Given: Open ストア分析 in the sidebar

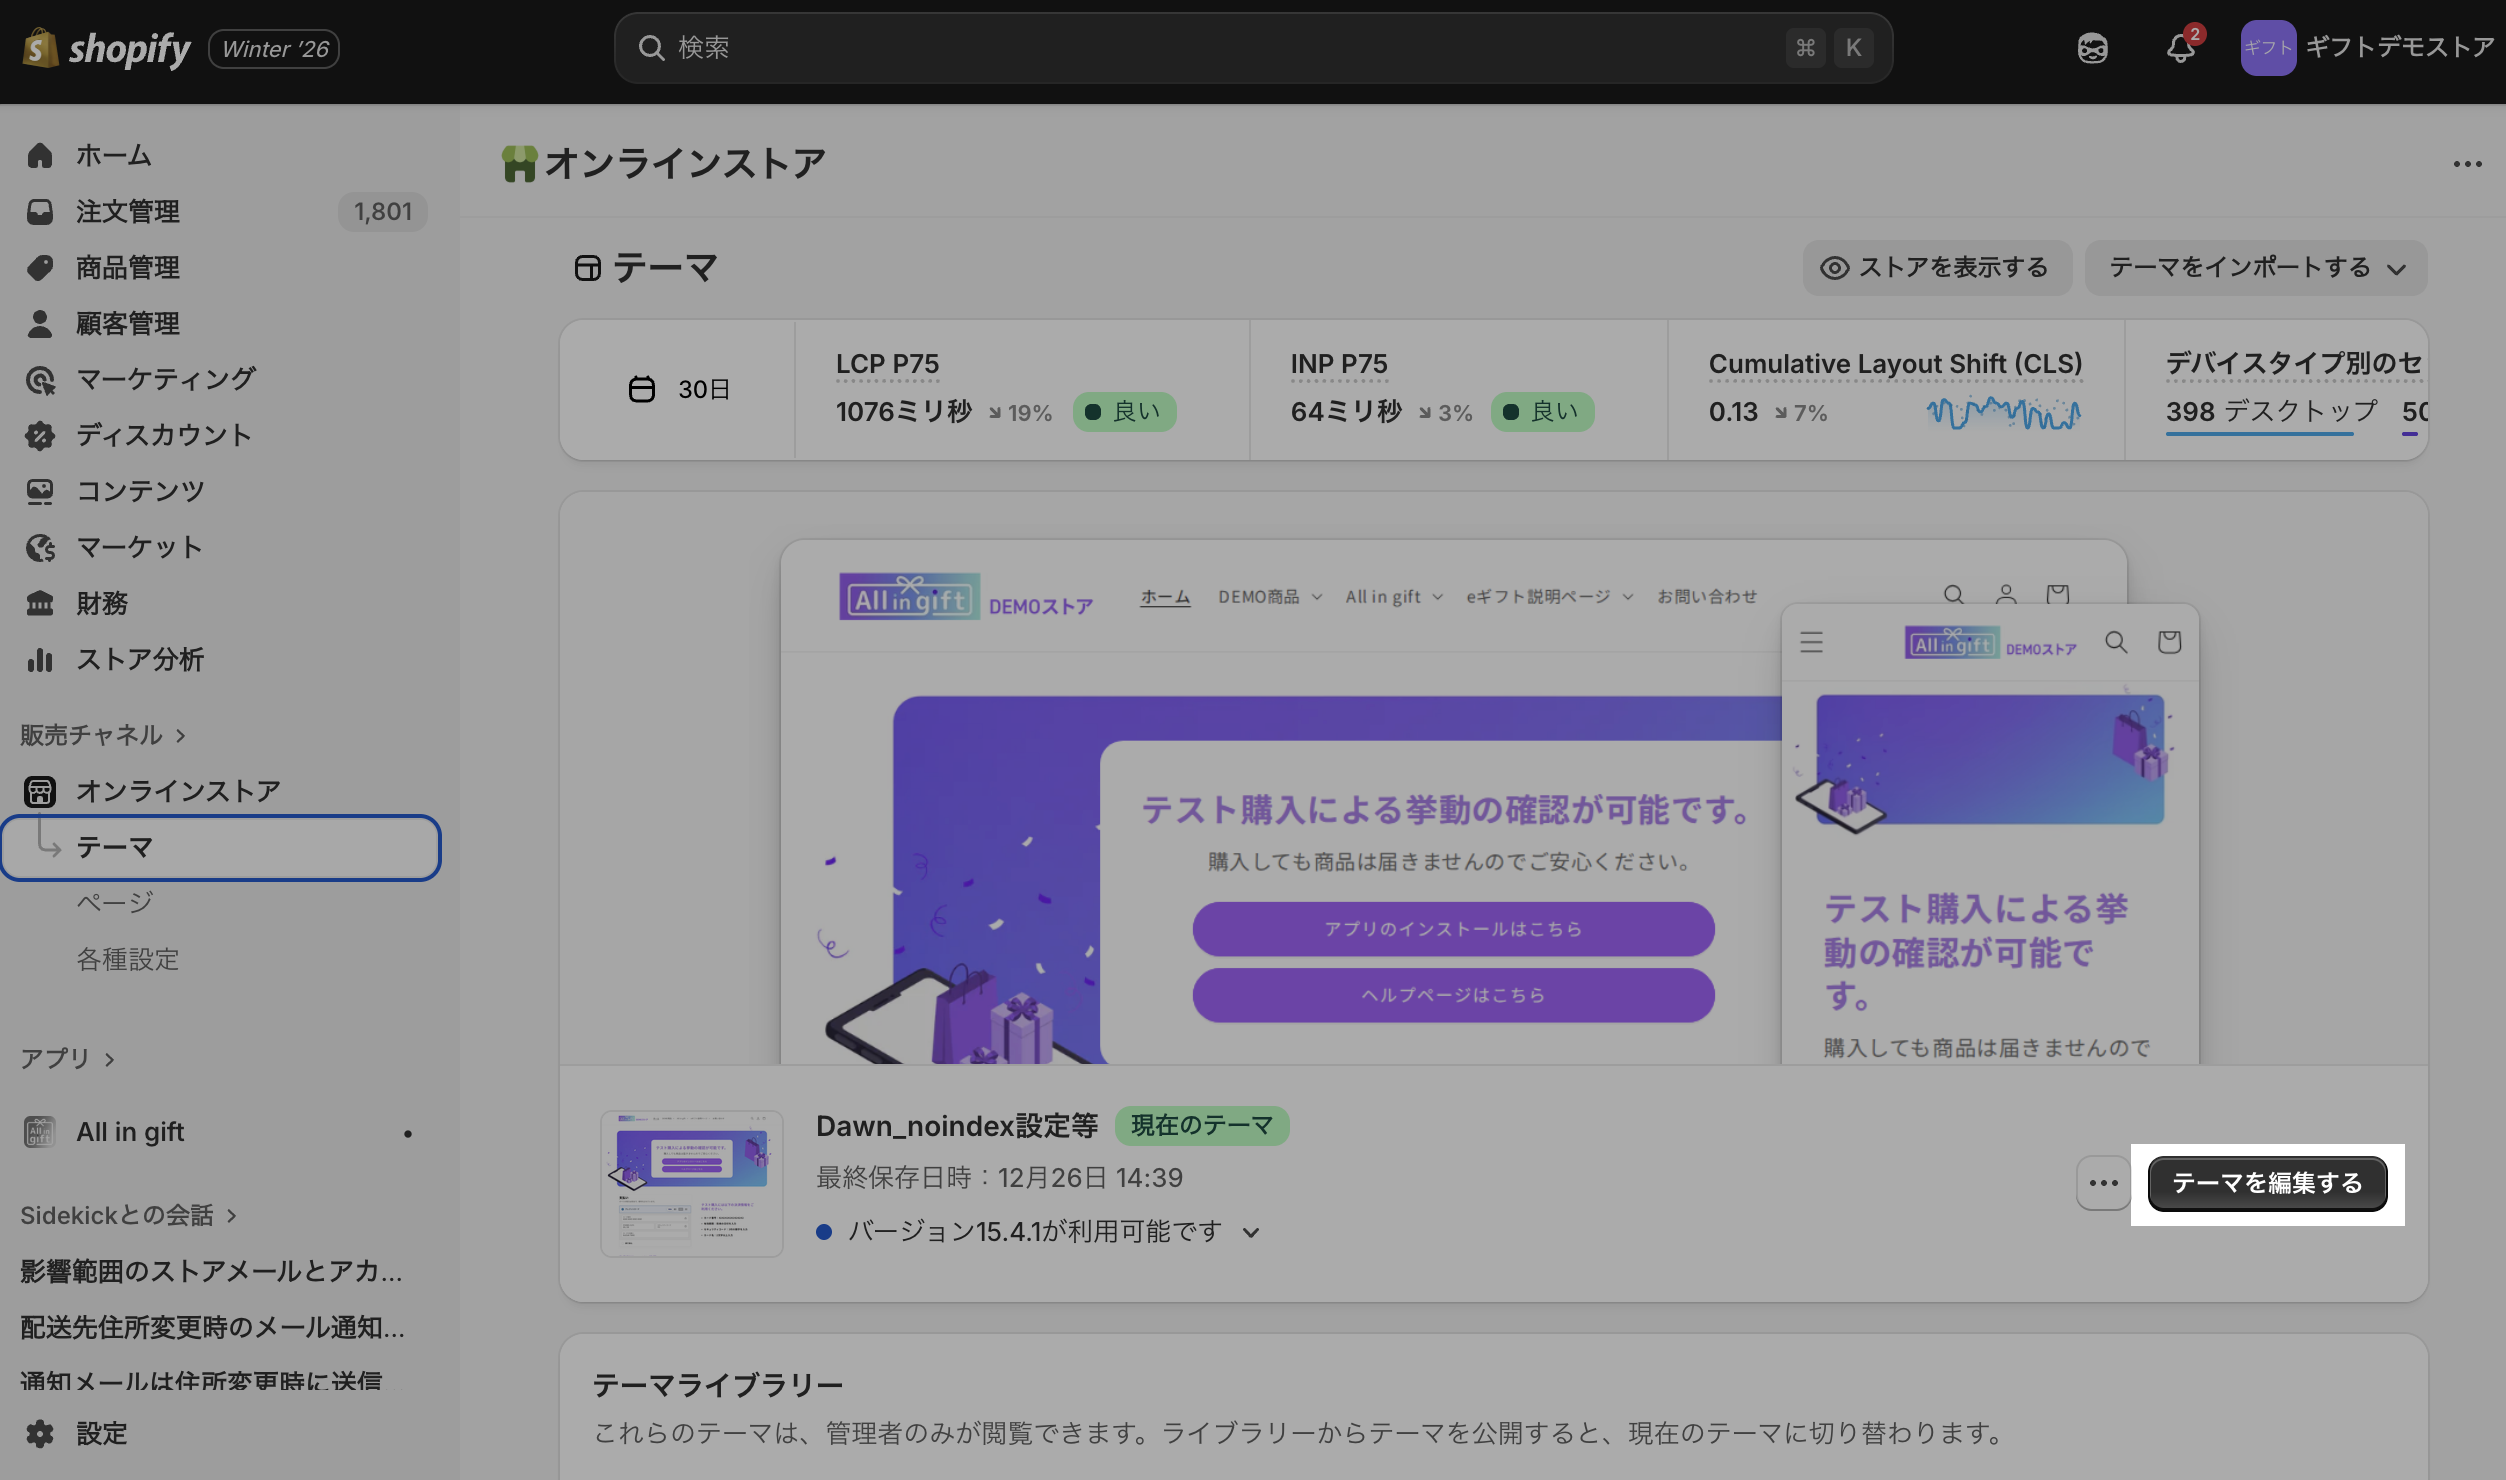Looking at the screenshot, I should [x=139, y=659].
